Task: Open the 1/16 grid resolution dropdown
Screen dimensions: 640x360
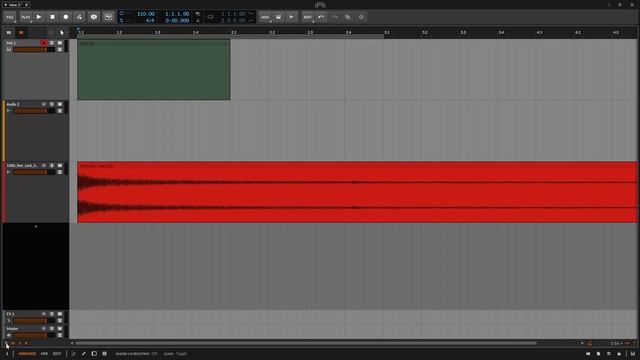Action: [x=616, y=344]
